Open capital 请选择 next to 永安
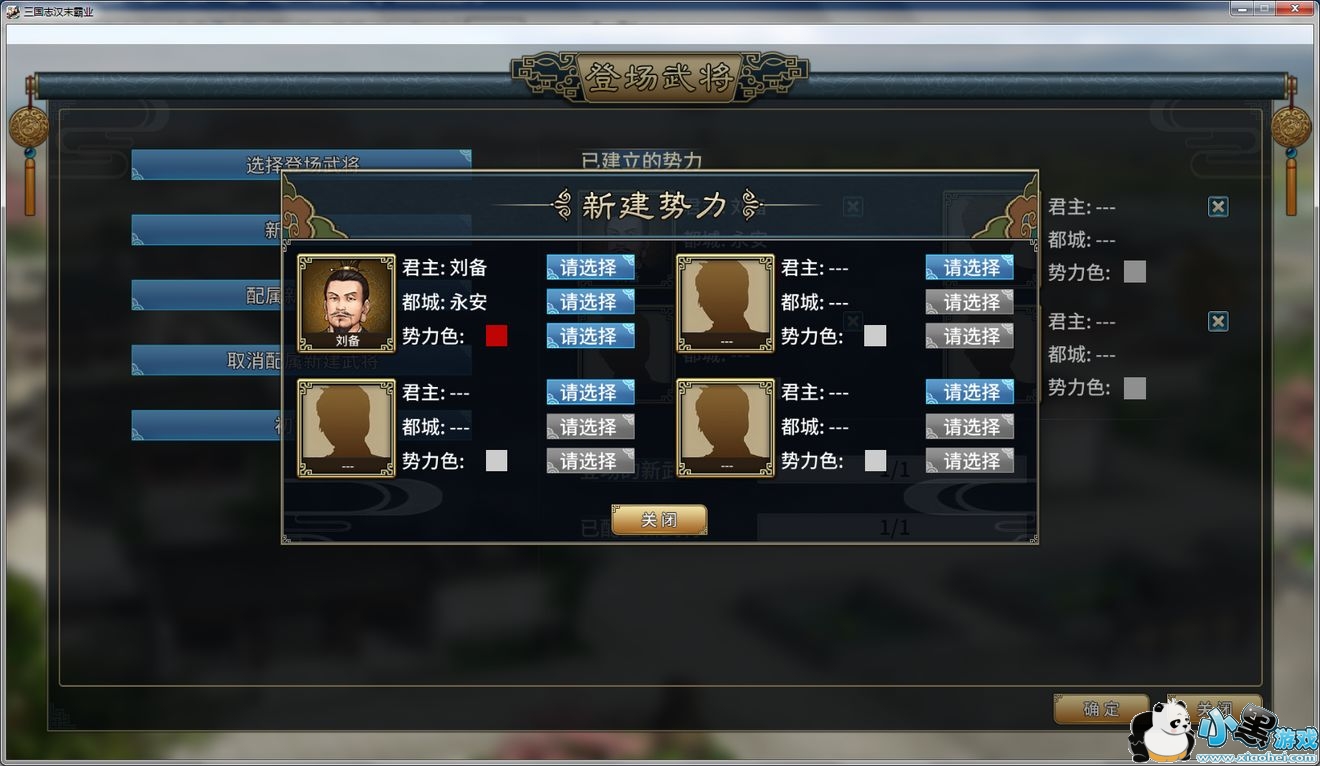Image resolution: width=1320 pixels, height=766 pixels. 590,301
